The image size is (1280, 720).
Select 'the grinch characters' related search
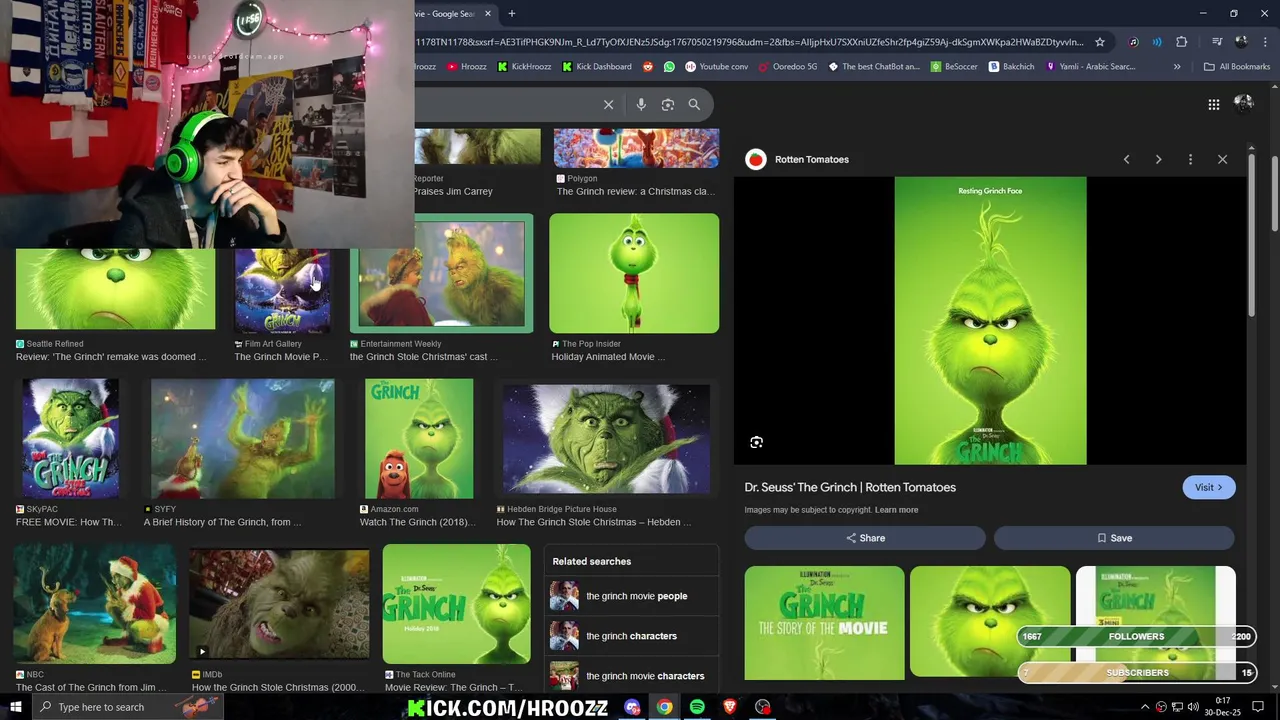pyautogui.click(x=633, y=636)
